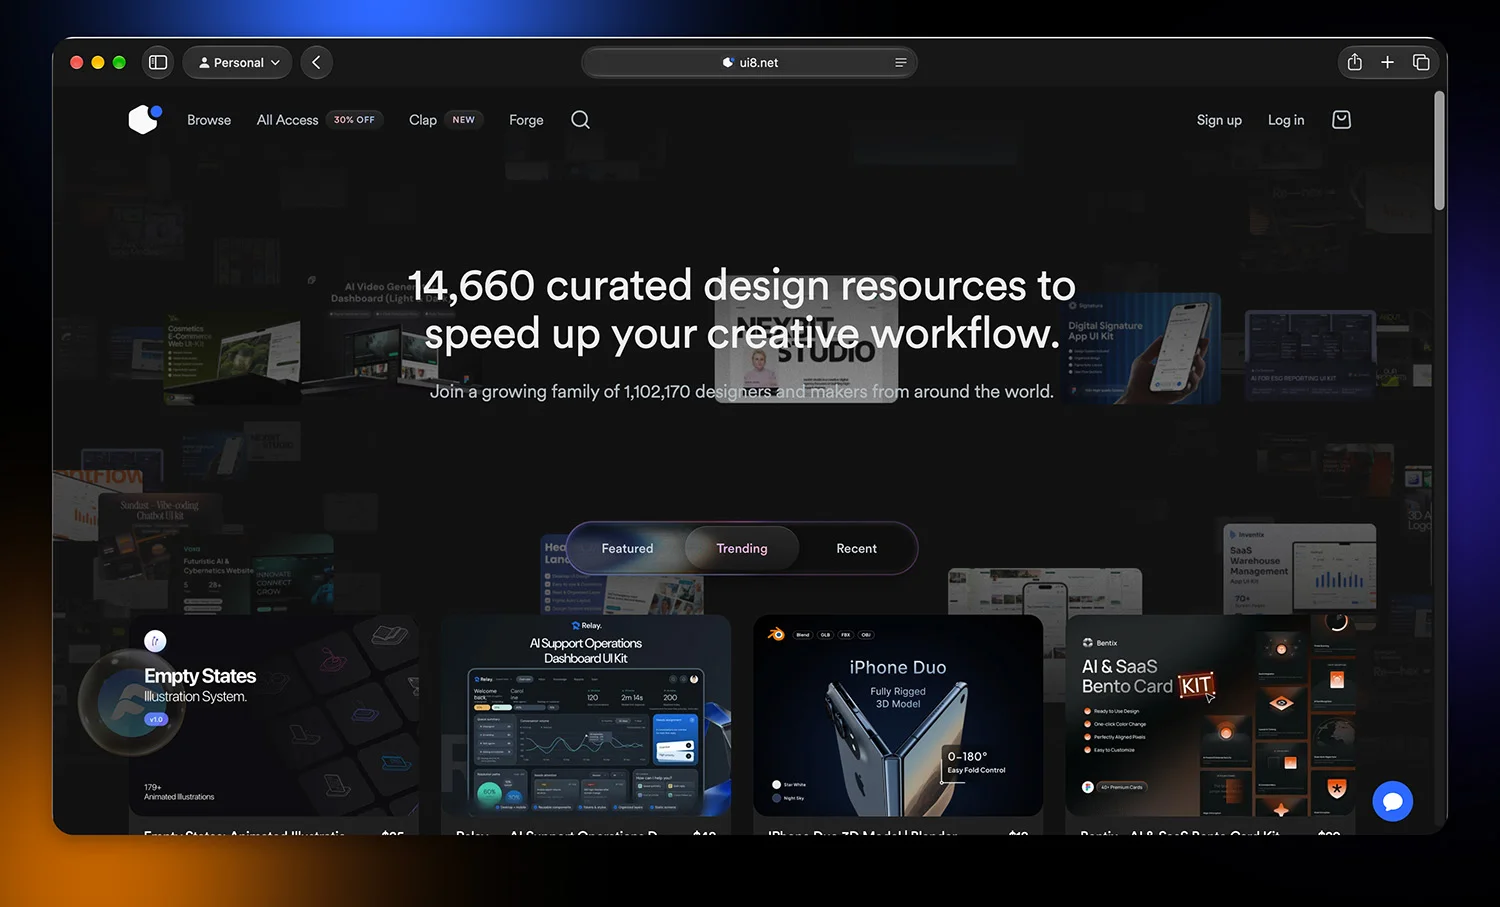Click the Digital Signature App UI Kit background card
This screenshot has width=1500, height=907.
(x=1143, y=348)
